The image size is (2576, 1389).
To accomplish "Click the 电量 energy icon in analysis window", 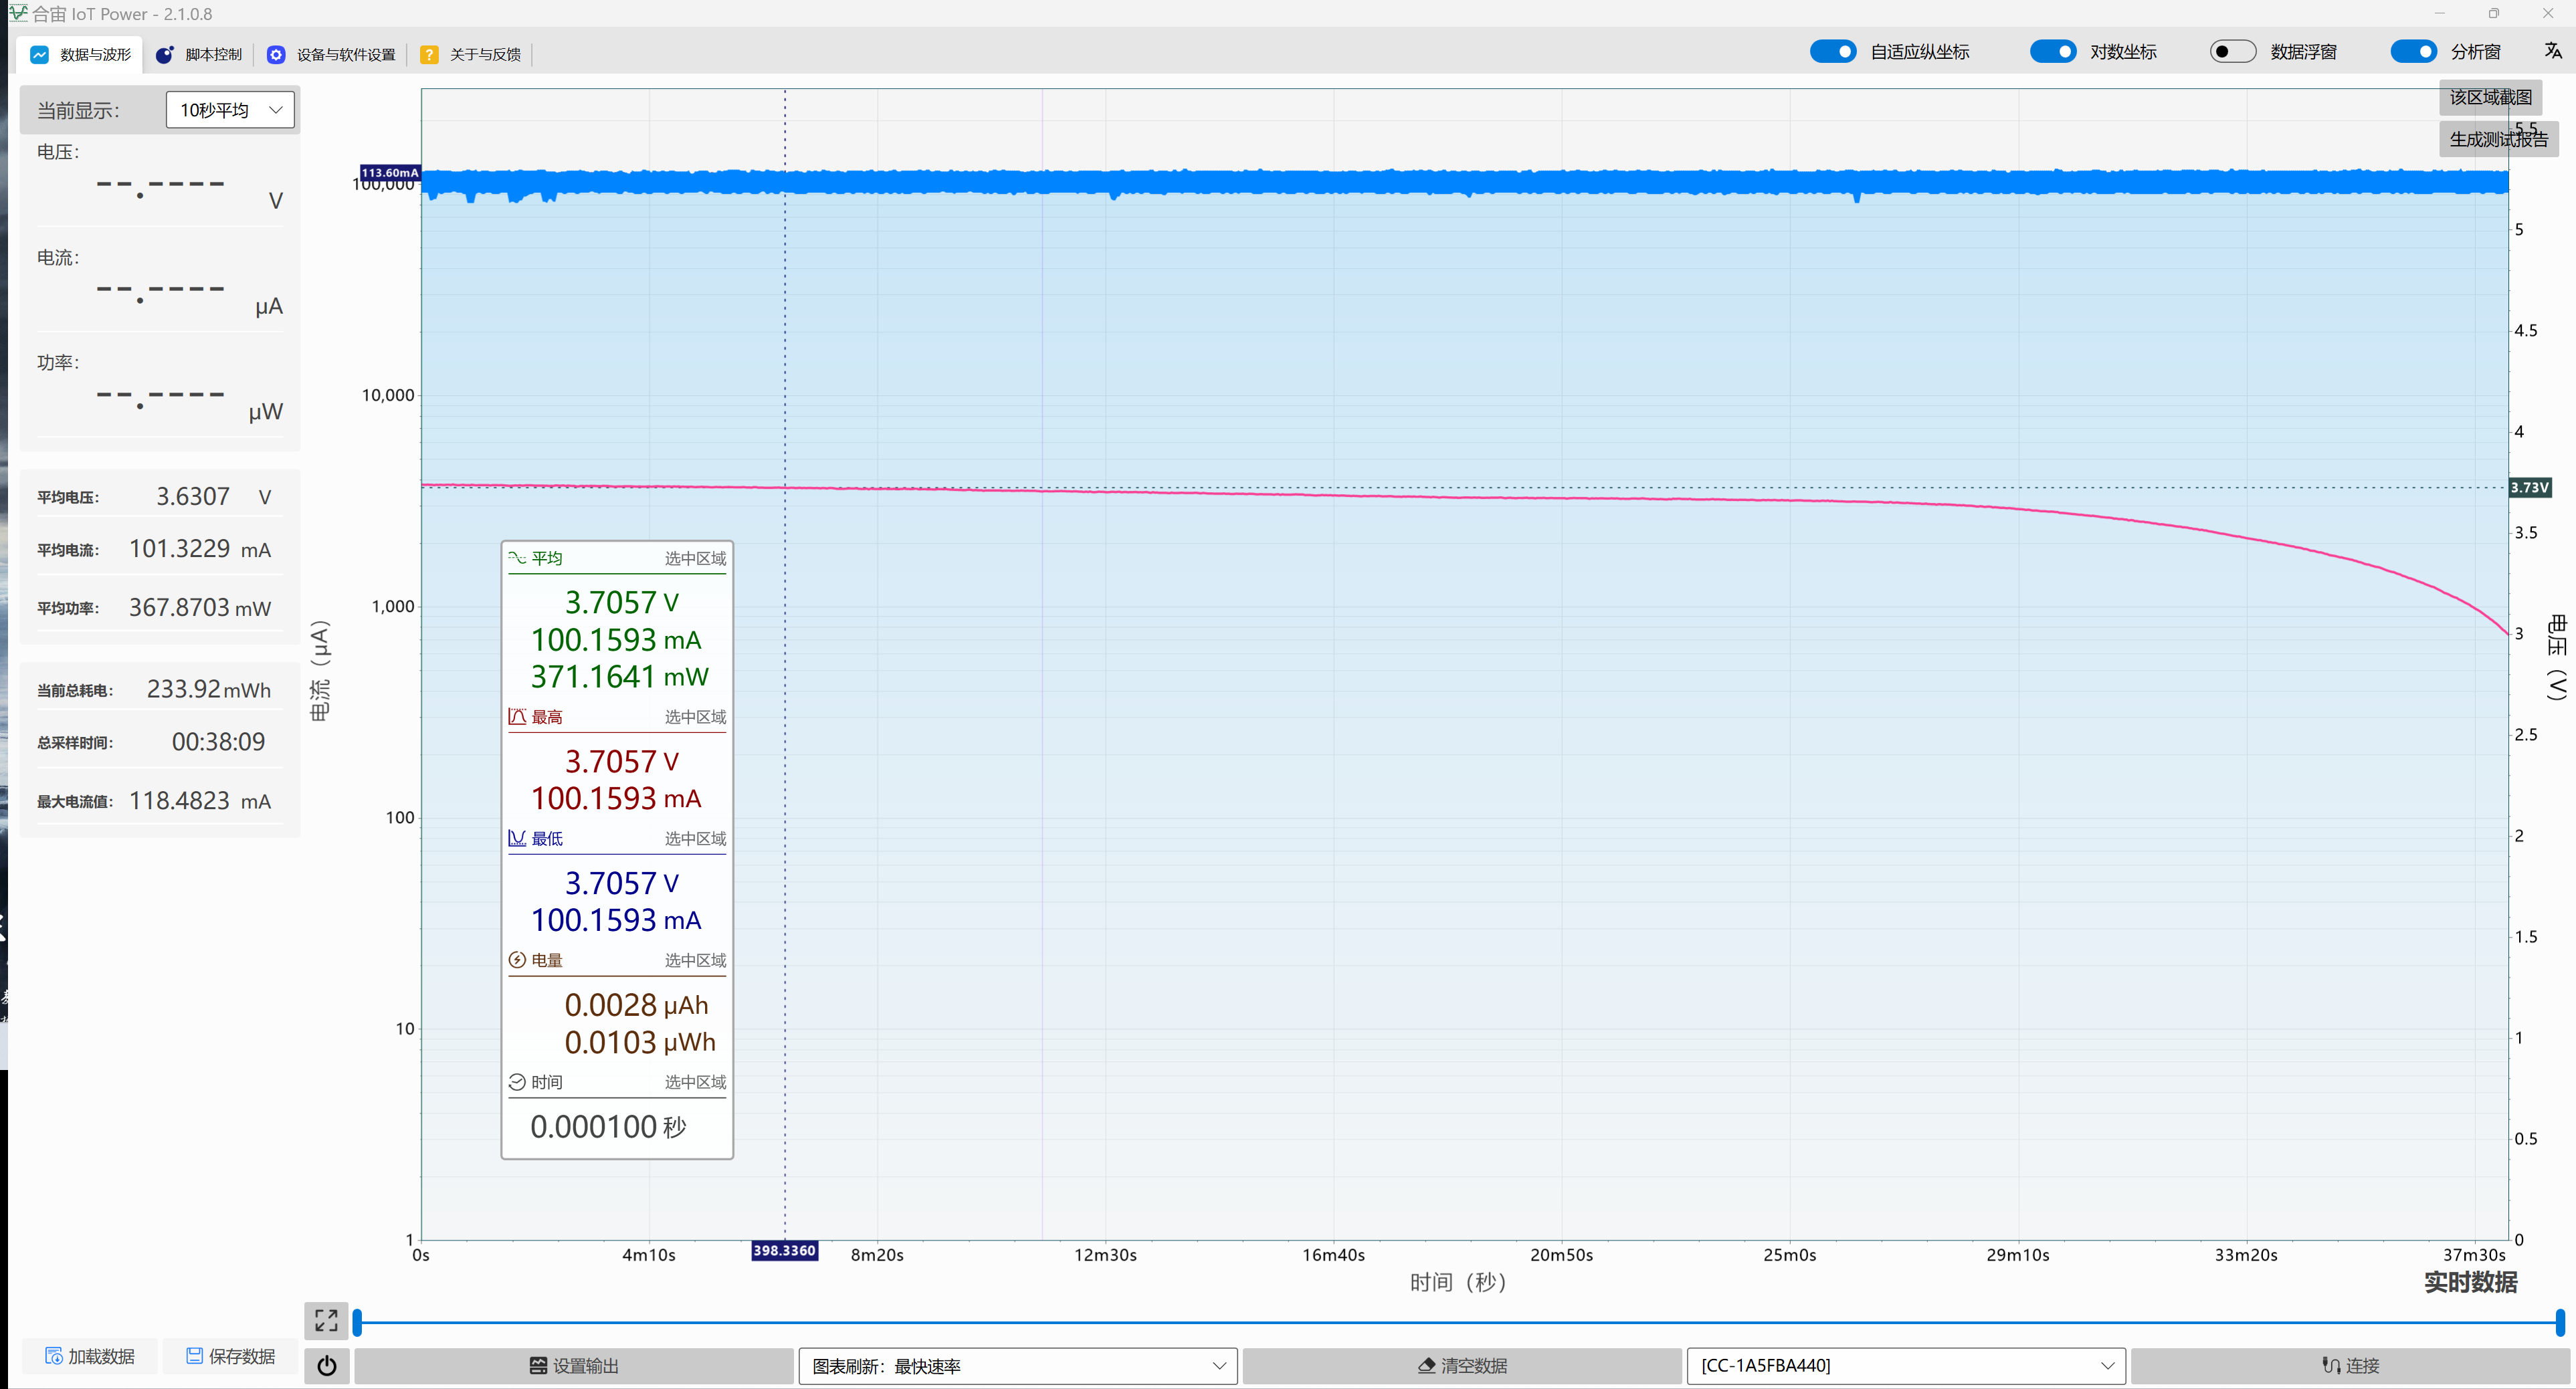I will [517, 960].
